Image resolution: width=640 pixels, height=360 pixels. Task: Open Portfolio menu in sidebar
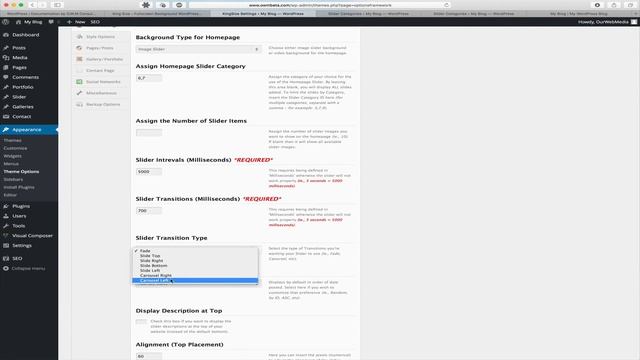pyautogui.click(x=22, y=87)
